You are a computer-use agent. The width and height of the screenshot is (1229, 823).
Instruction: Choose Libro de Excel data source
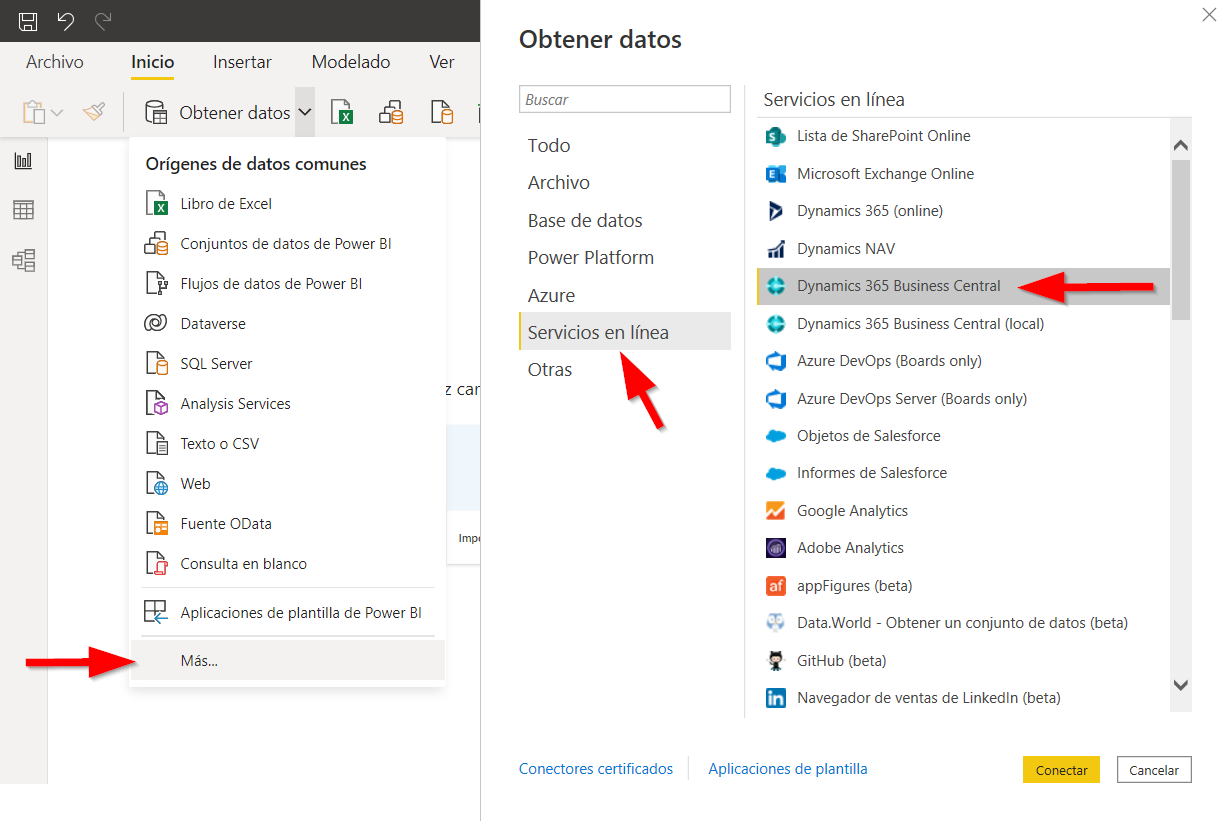(x=288, y=204)
